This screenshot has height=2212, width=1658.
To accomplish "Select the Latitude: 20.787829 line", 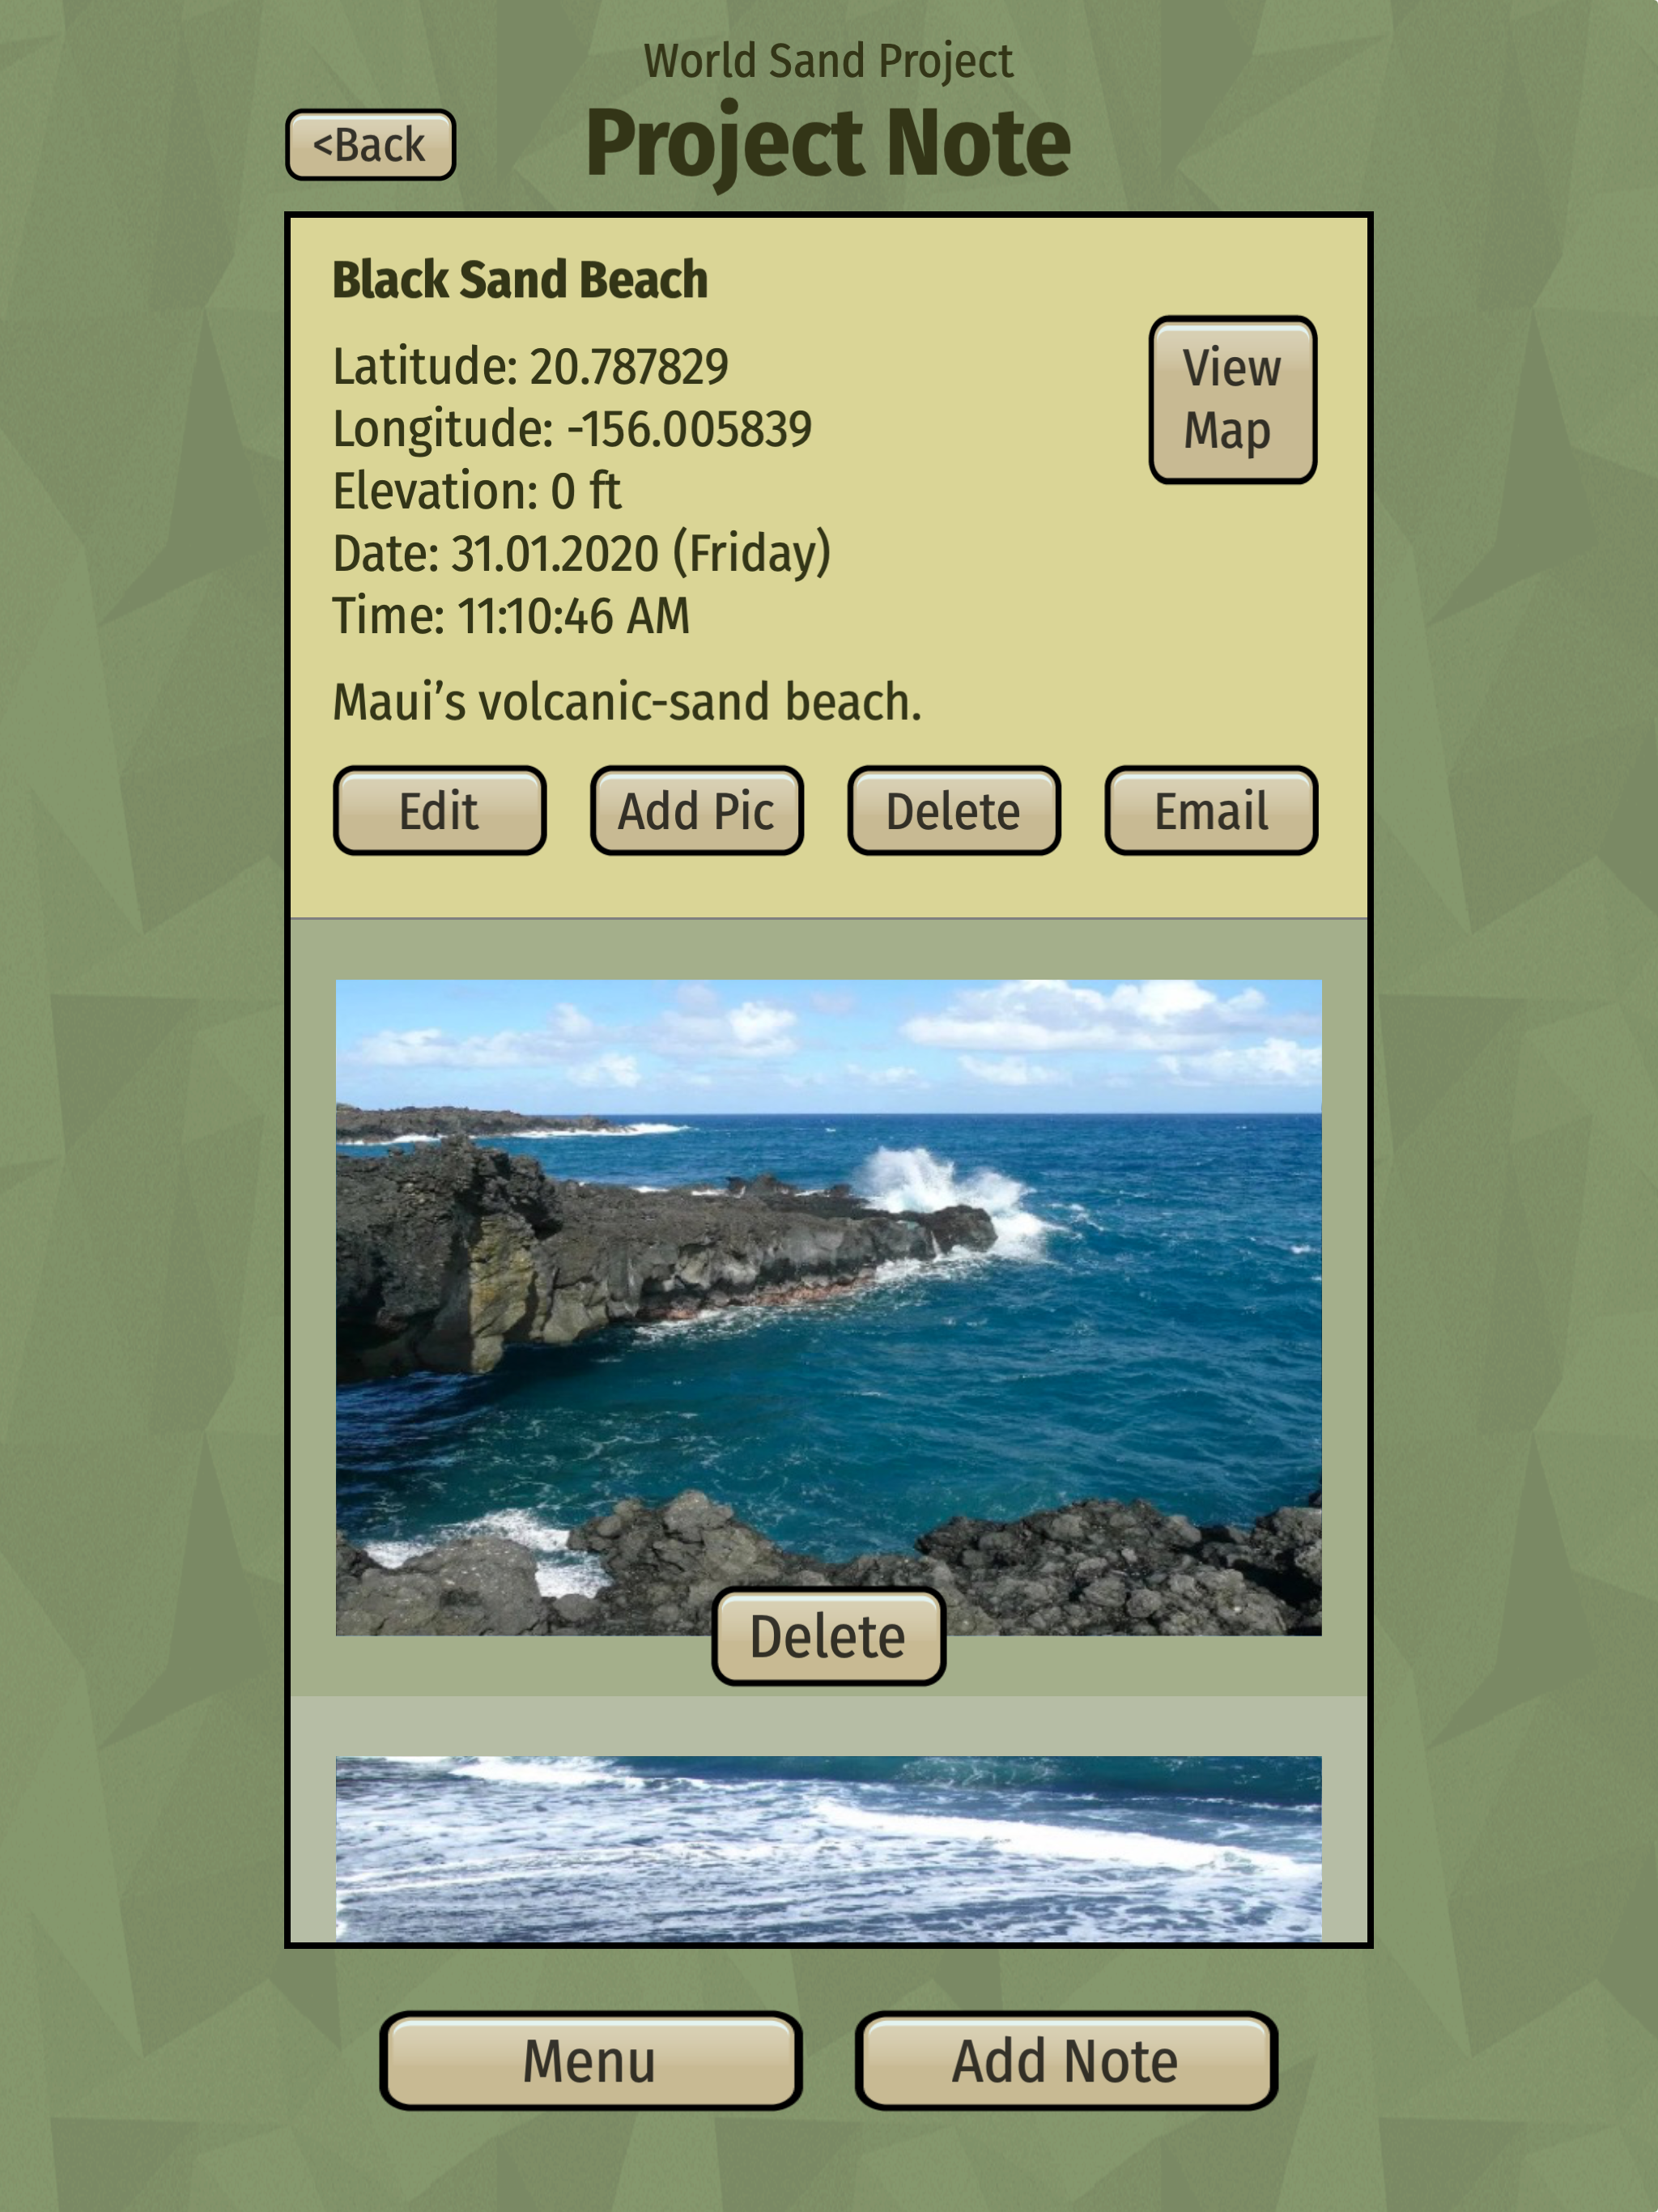I will tap(530, 367).
